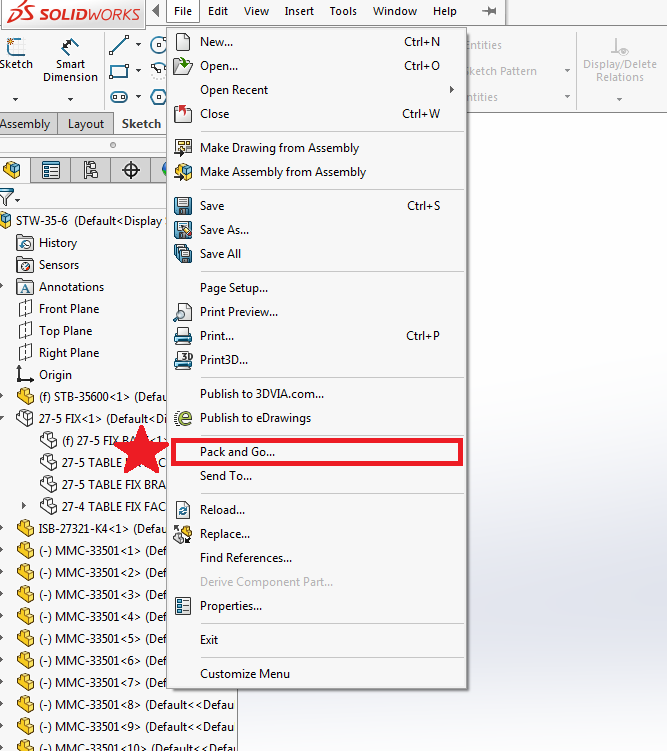Select the Corner Rectangle tool
Image resolution: width=667 pixels, height=751 pixels.
pyautogui.click(x=119, y=71)
